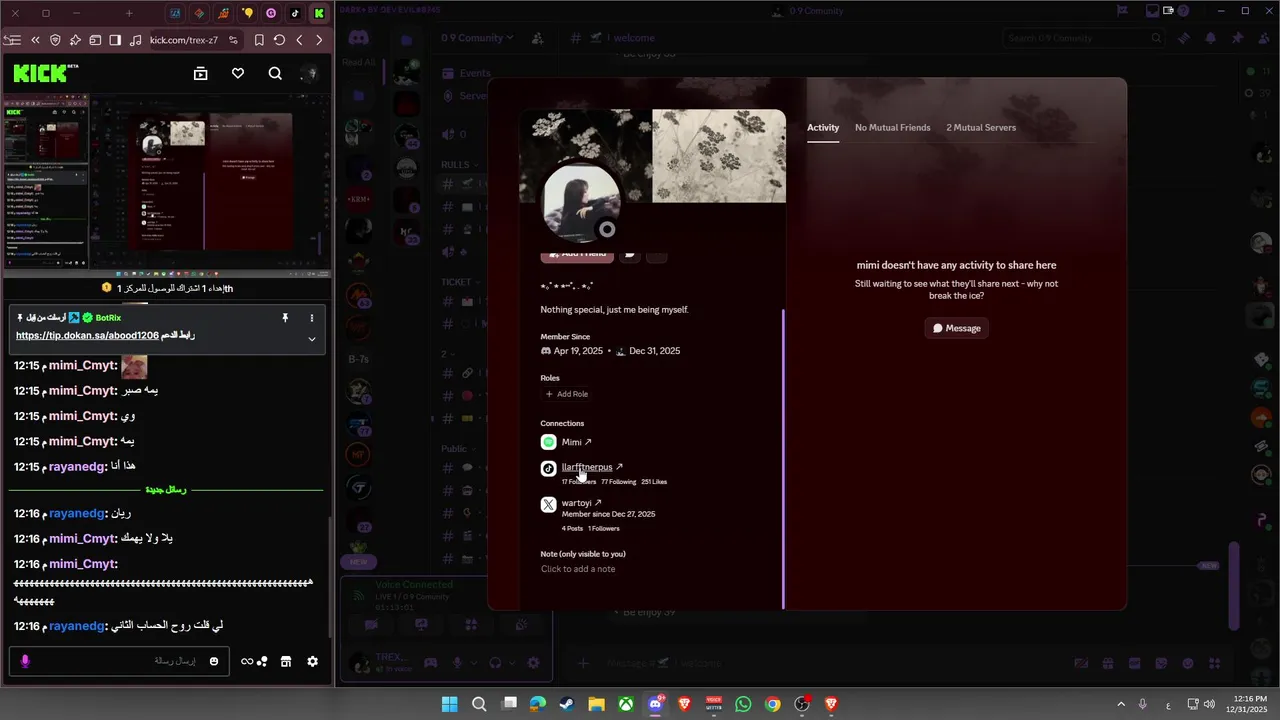Viewport: 1280px width, 720px height.
Task: Switch to 2 Mutual Servers tab
Action: pos(981,128)
